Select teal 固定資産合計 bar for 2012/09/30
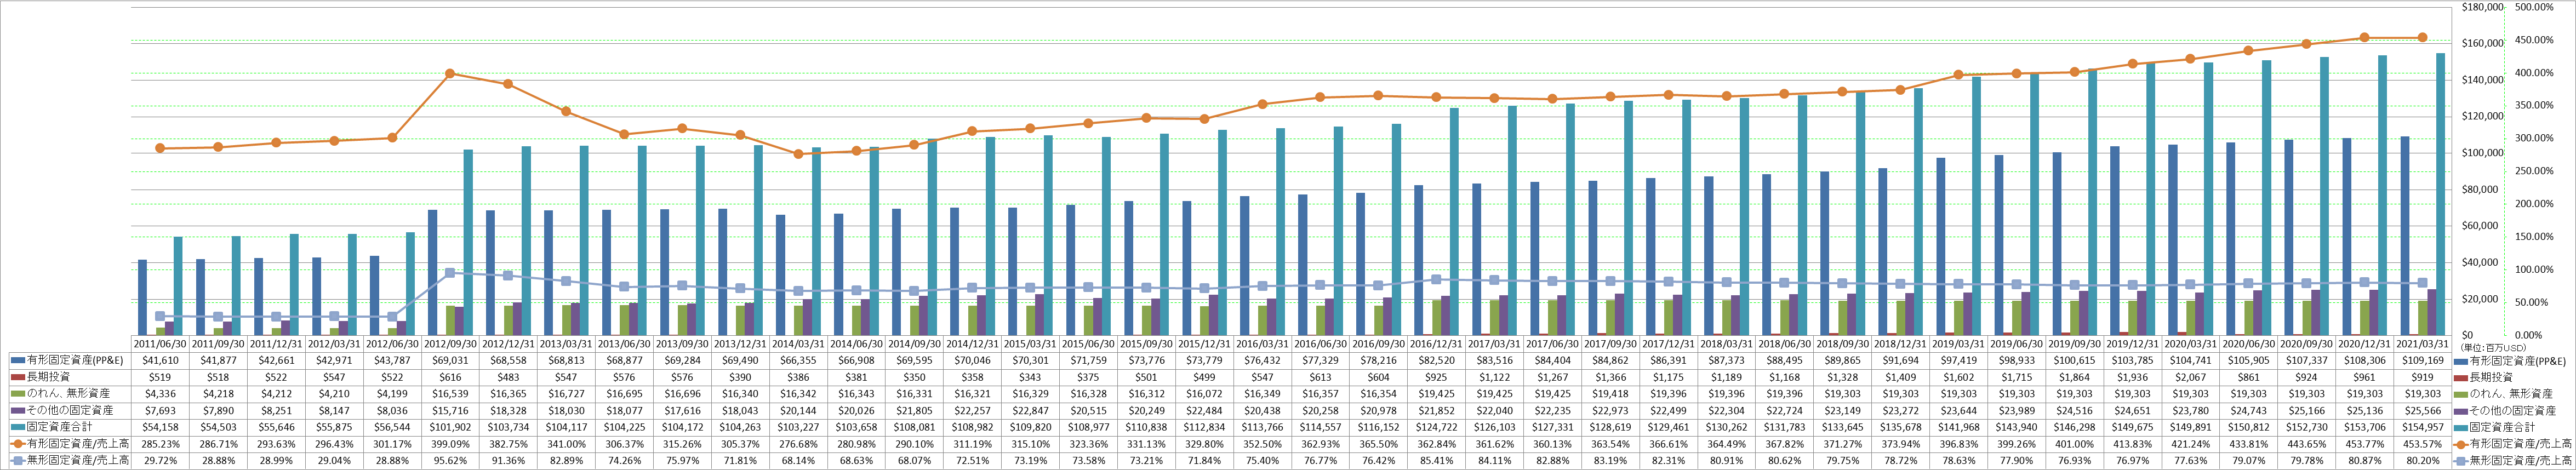Image resolution: width=2576 pixels, height=470 pixels. point(468,242)
